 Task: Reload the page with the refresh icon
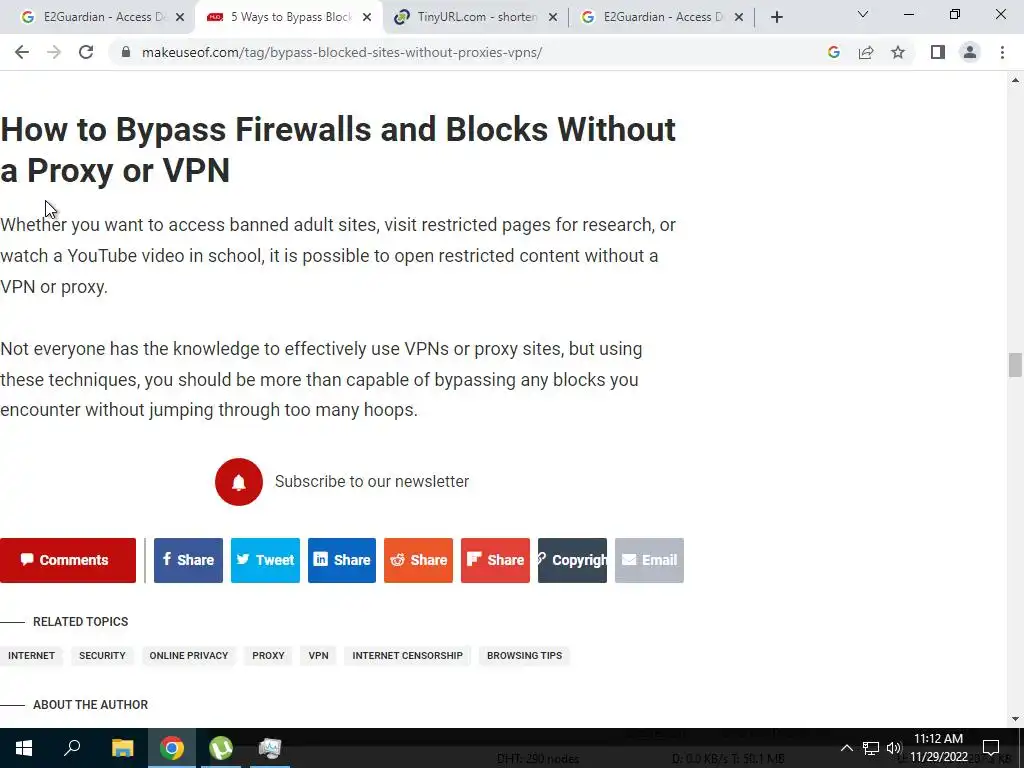[x=86, y=52]
